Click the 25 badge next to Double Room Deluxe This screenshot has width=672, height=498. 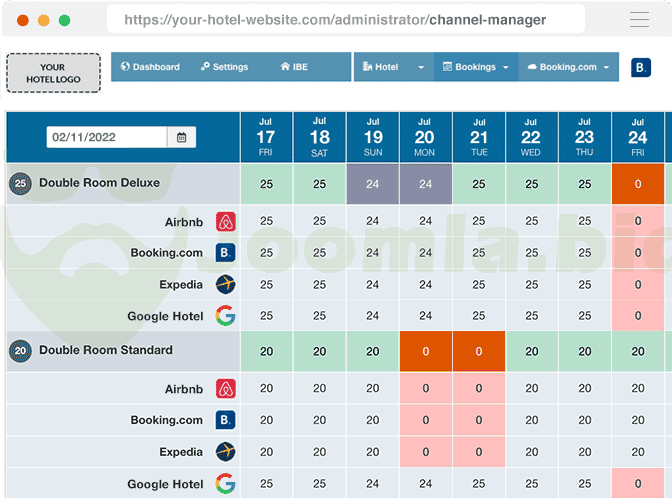point(19,184)
